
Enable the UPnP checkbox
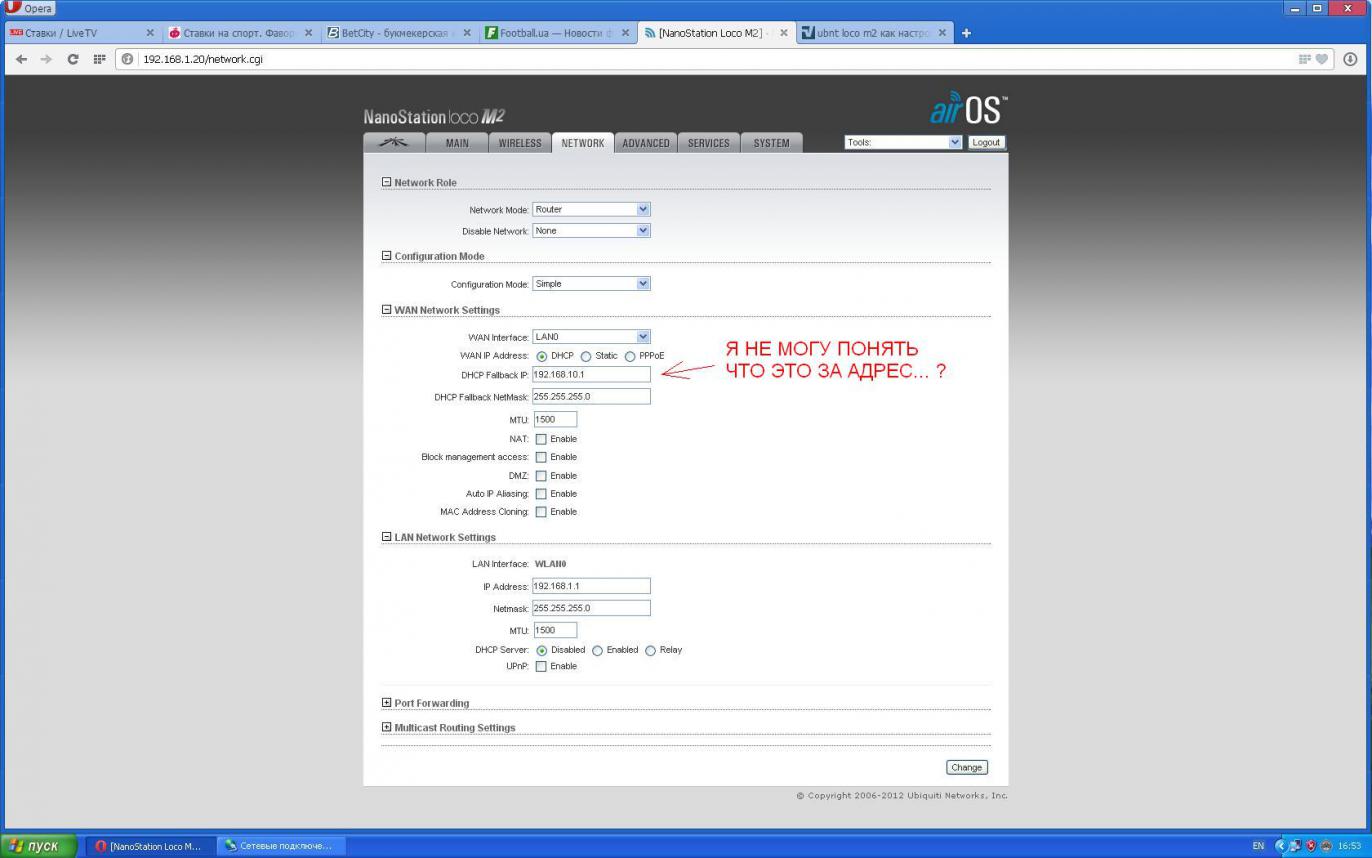(x=541, y=667)
